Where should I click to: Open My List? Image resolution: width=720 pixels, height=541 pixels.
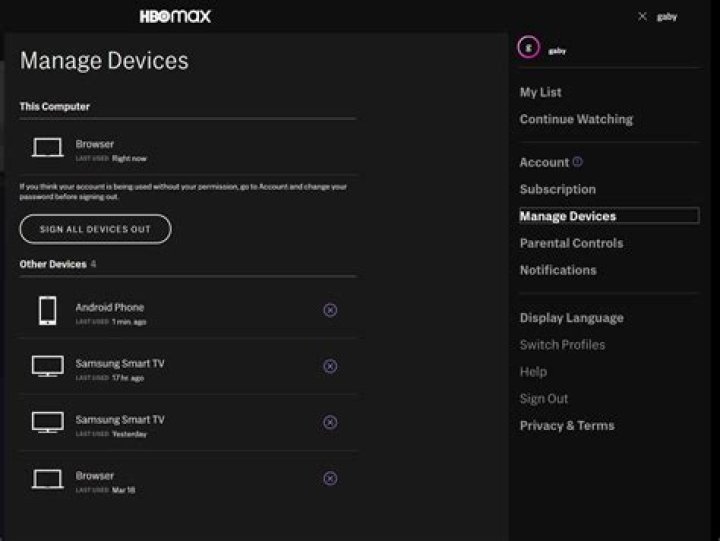tap(540, 92)
